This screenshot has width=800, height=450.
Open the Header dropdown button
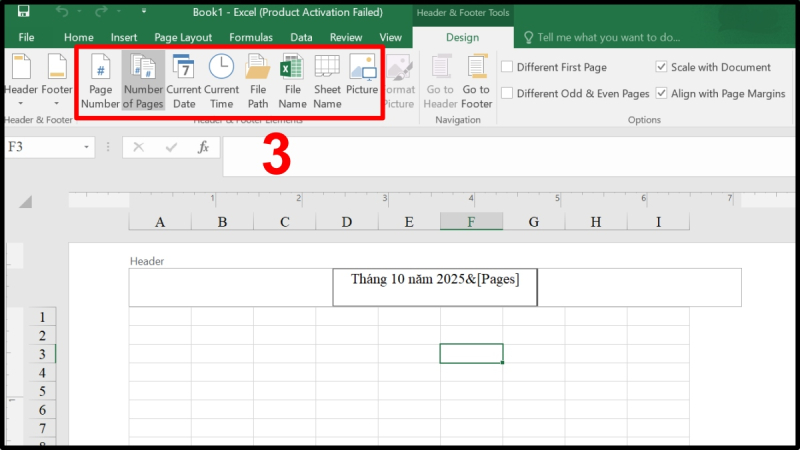(x=21, y=81)
